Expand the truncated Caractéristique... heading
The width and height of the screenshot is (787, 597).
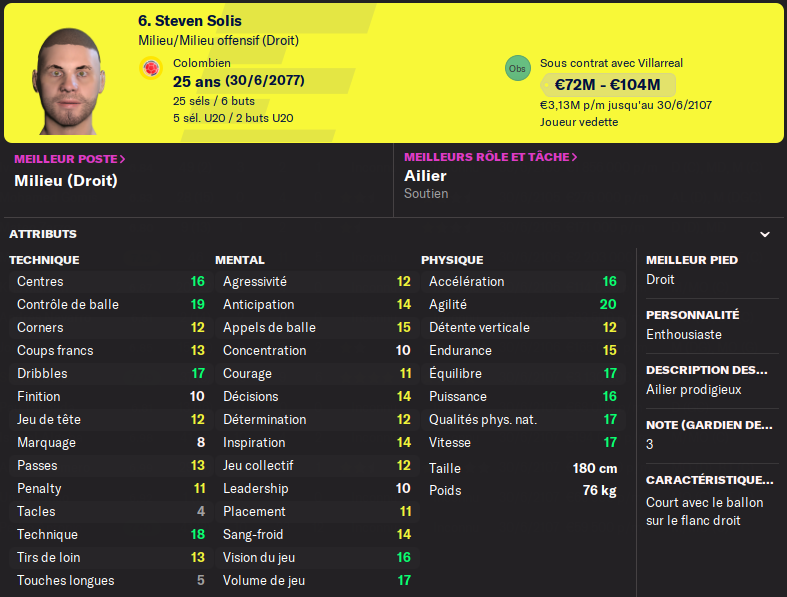[x=710, y=480]
